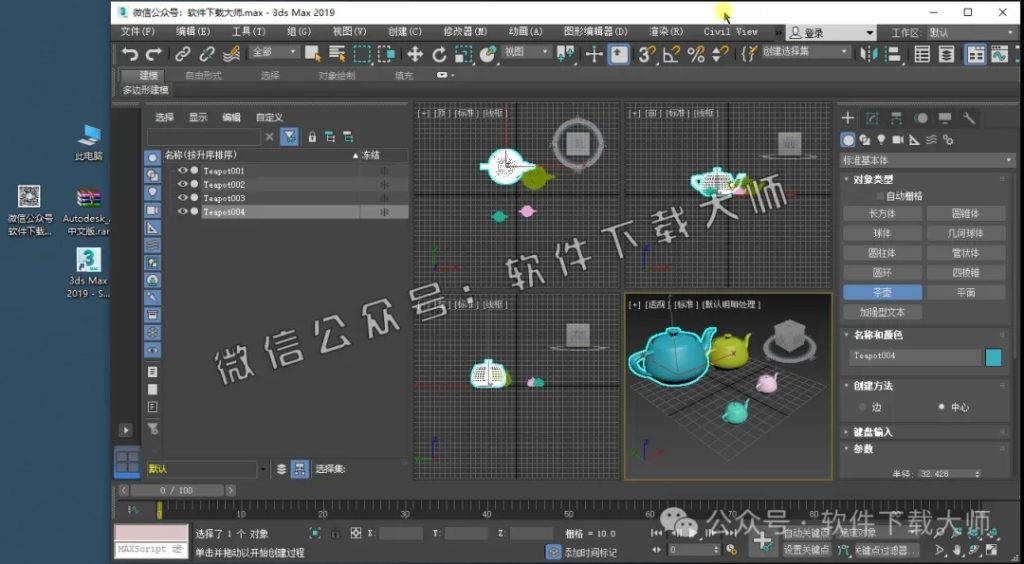Click the 球体 sphere button
1024x564 pixels.
click(882, 233)
